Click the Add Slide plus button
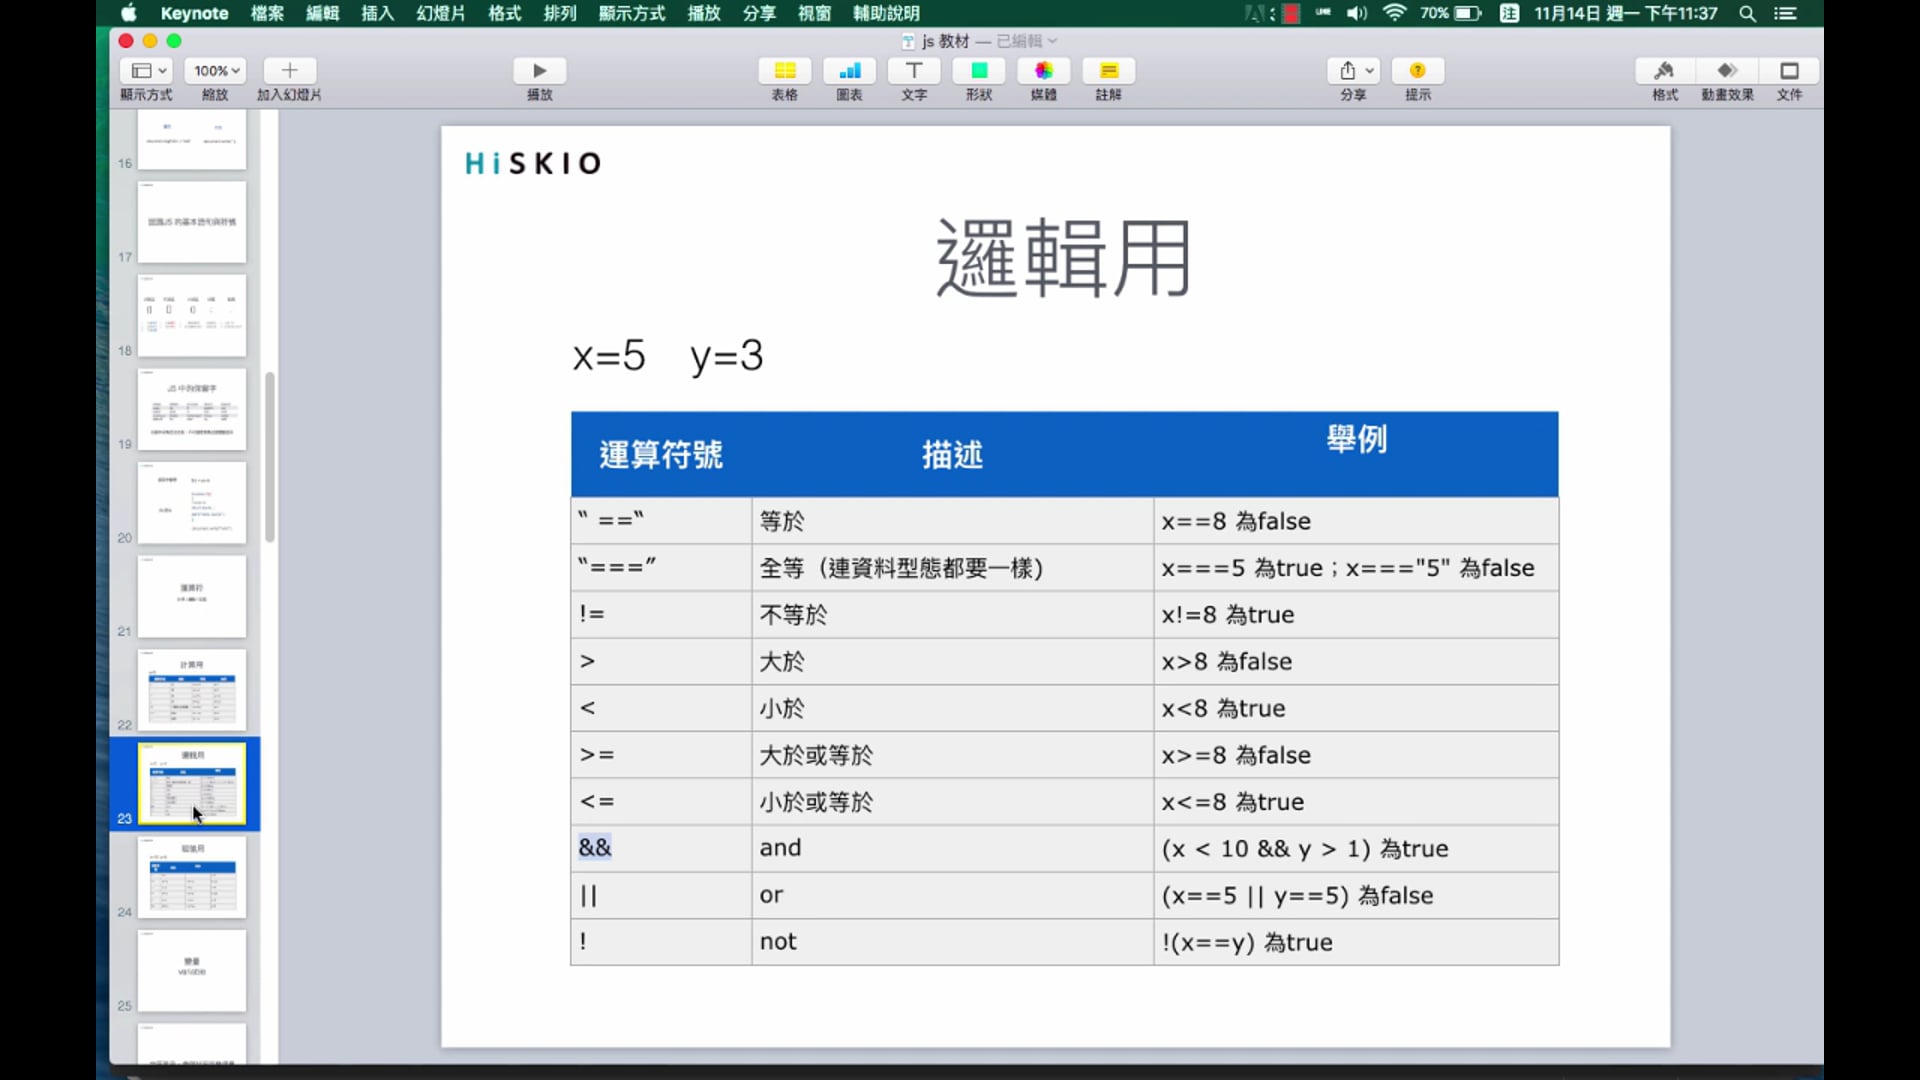This screenshot has width=1920, height=1080. click(289, 71)
